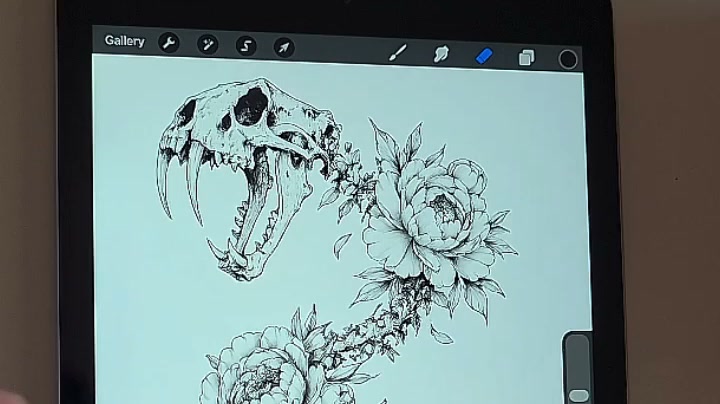Tap the dark eye socket of skull
Screen dimensions: 720x404
click(251, 107)
